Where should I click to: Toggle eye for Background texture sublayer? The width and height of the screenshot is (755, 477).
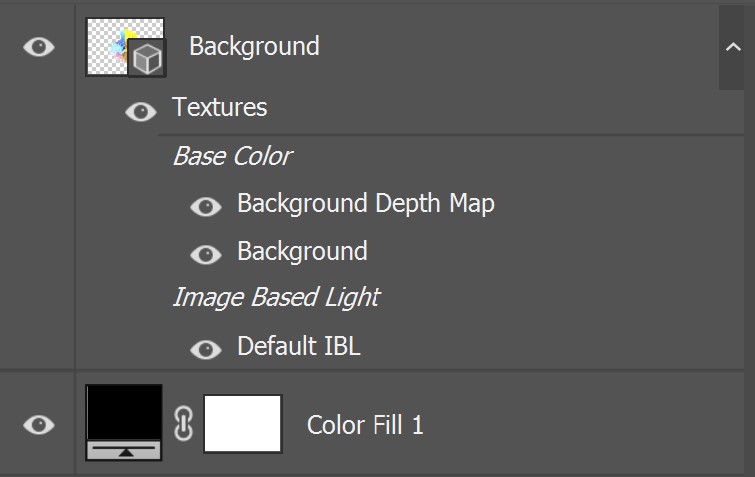point(206,255)
